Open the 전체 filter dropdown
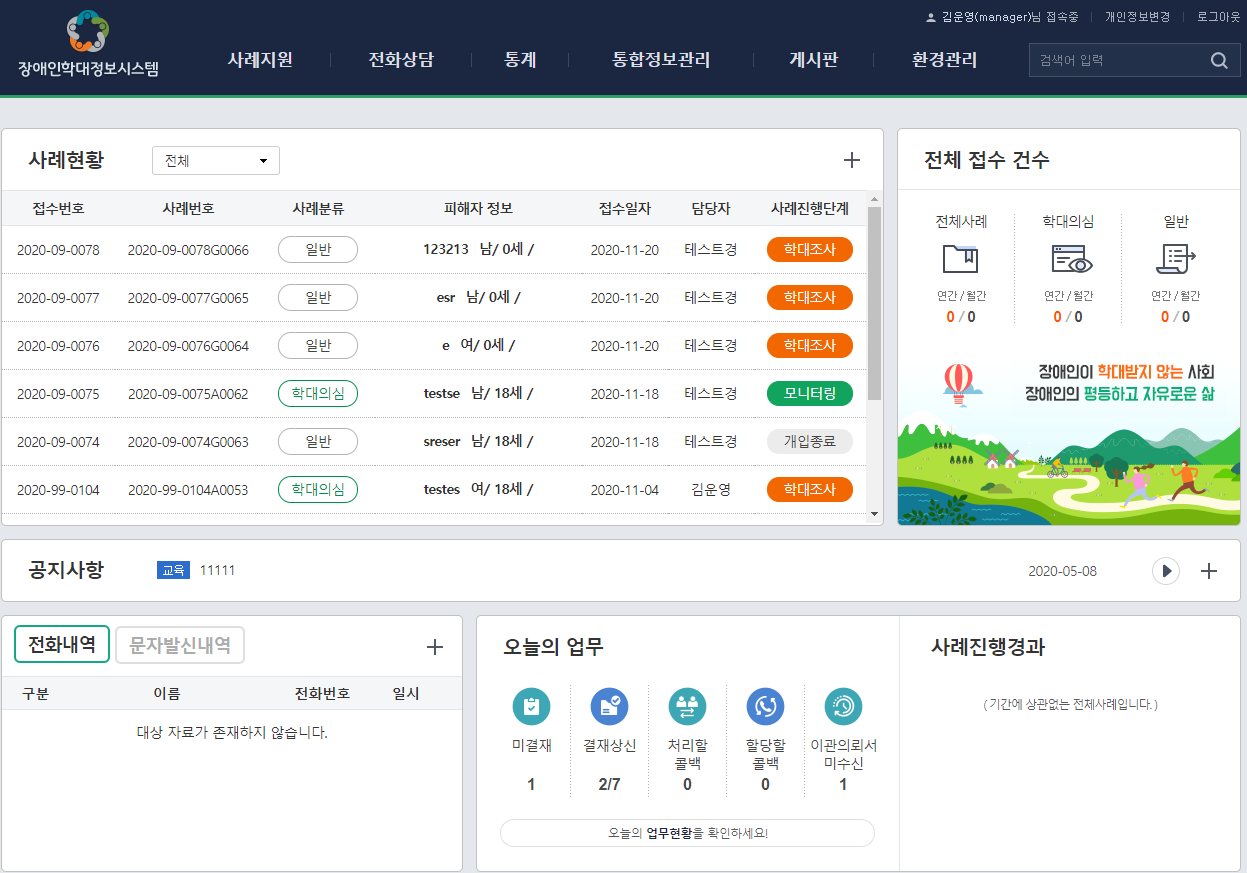 pyautogui.click(x=215, y=160)
